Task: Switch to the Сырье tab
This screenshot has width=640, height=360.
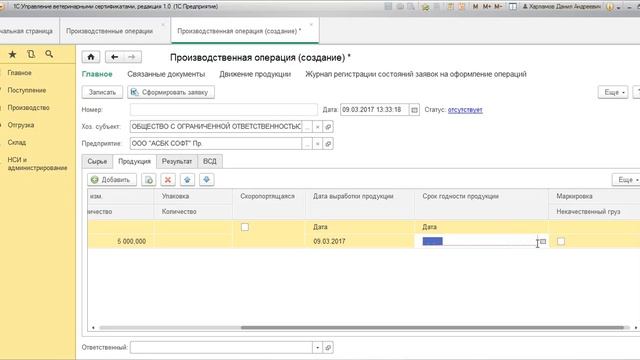Action: [97, 161]
